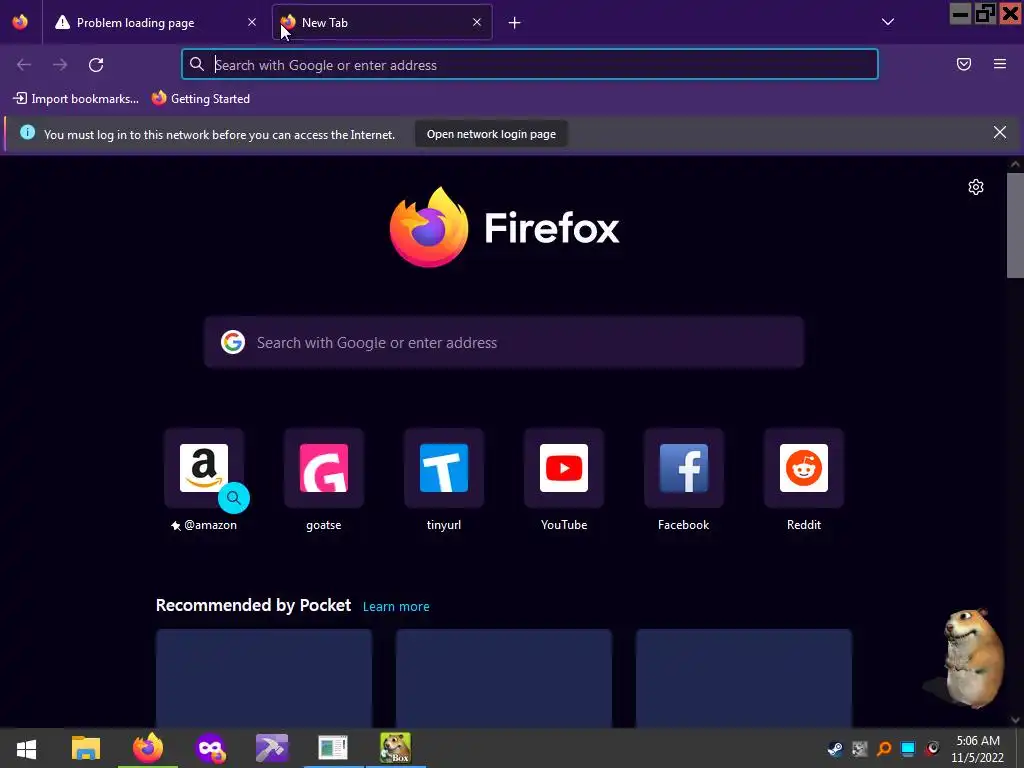
Task: Click the scrollbar down arrow
Action: 1015,720
